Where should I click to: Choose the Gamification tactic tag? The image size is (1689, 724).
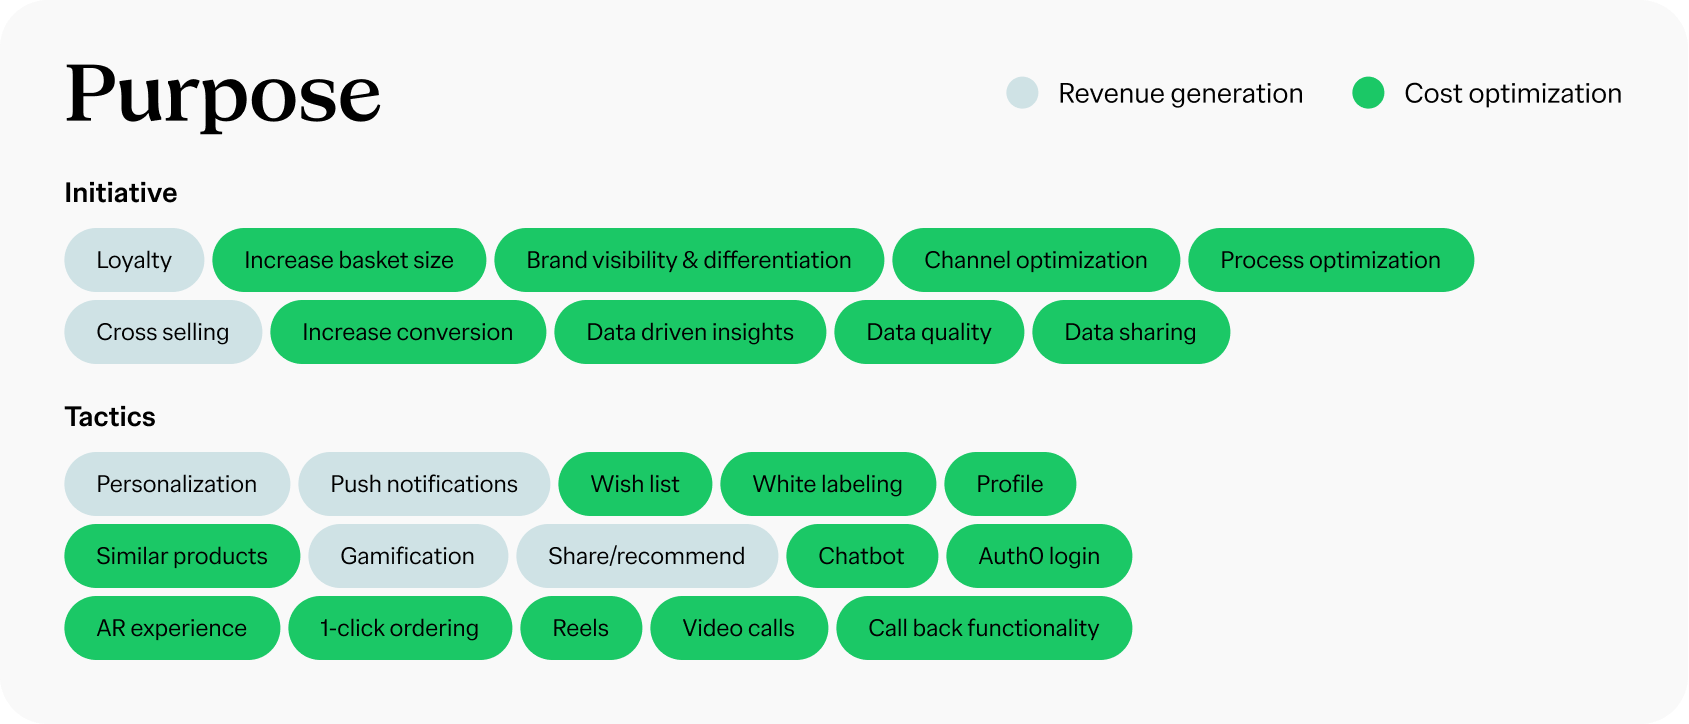pyautogui.click(x=408, y=556)
